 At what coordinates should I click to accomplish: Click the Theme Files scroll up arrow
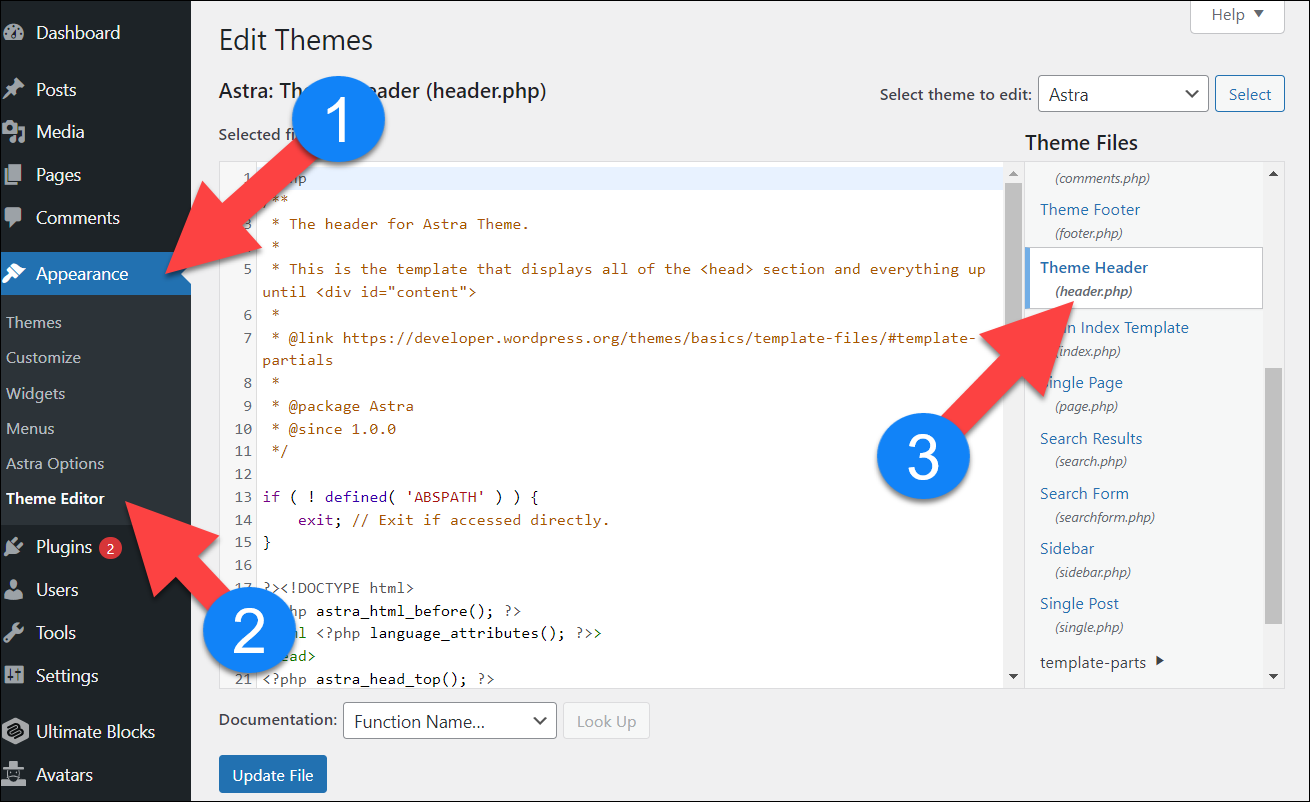click(x=1274, y=173)
